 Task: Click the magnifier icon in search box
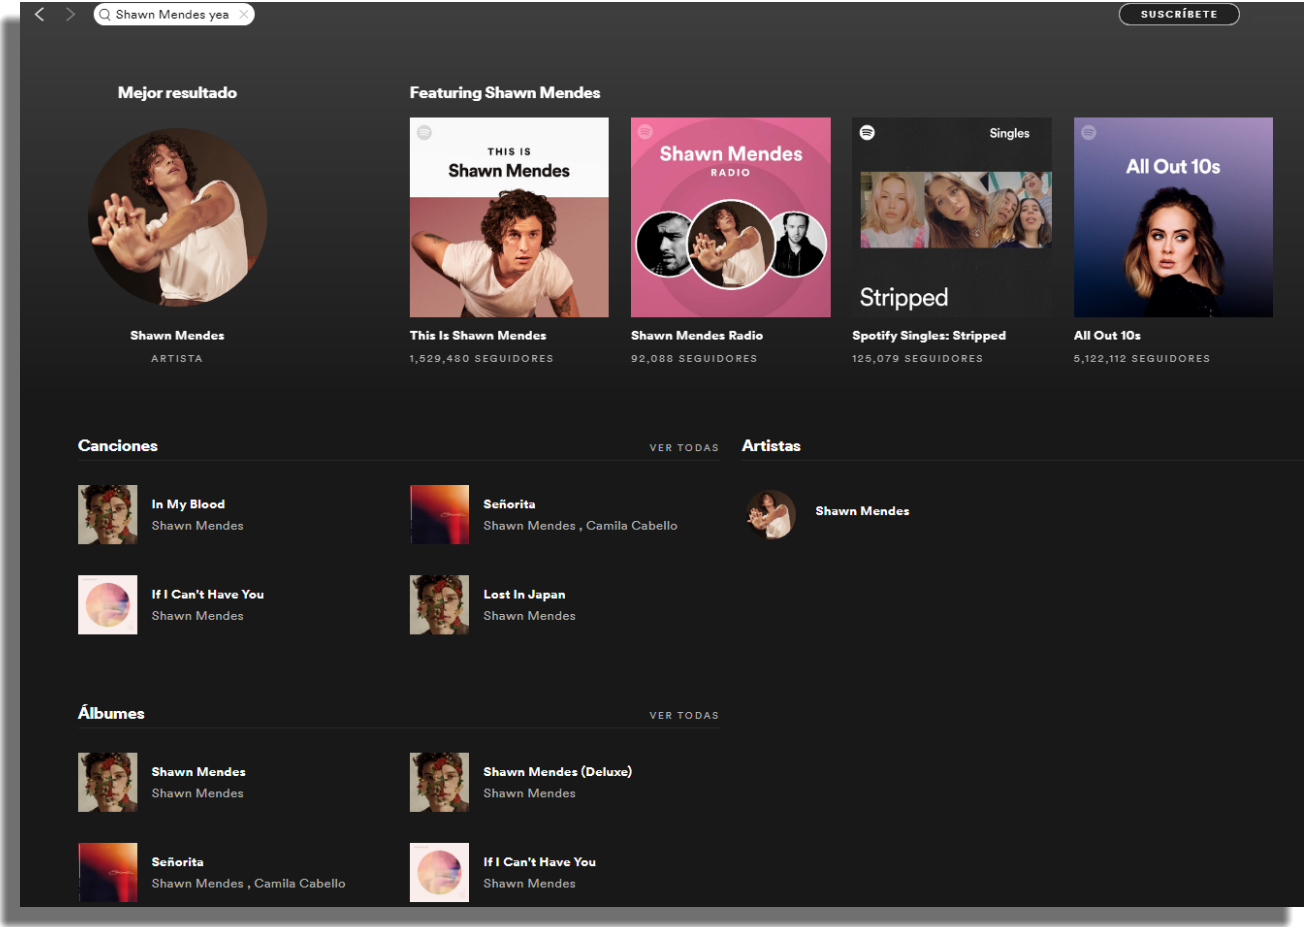tap(105, 14)
